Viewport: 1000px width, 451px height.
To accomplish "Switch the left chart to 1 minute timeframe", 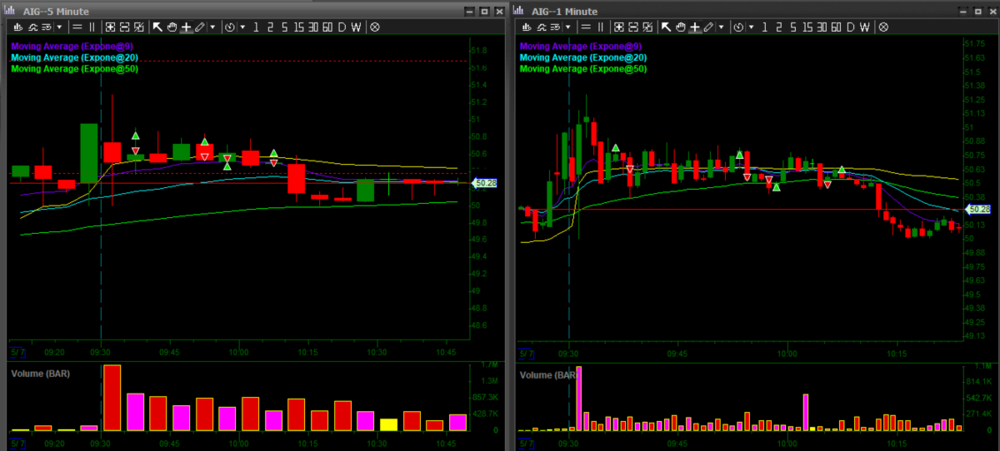I will pos(256,27).
